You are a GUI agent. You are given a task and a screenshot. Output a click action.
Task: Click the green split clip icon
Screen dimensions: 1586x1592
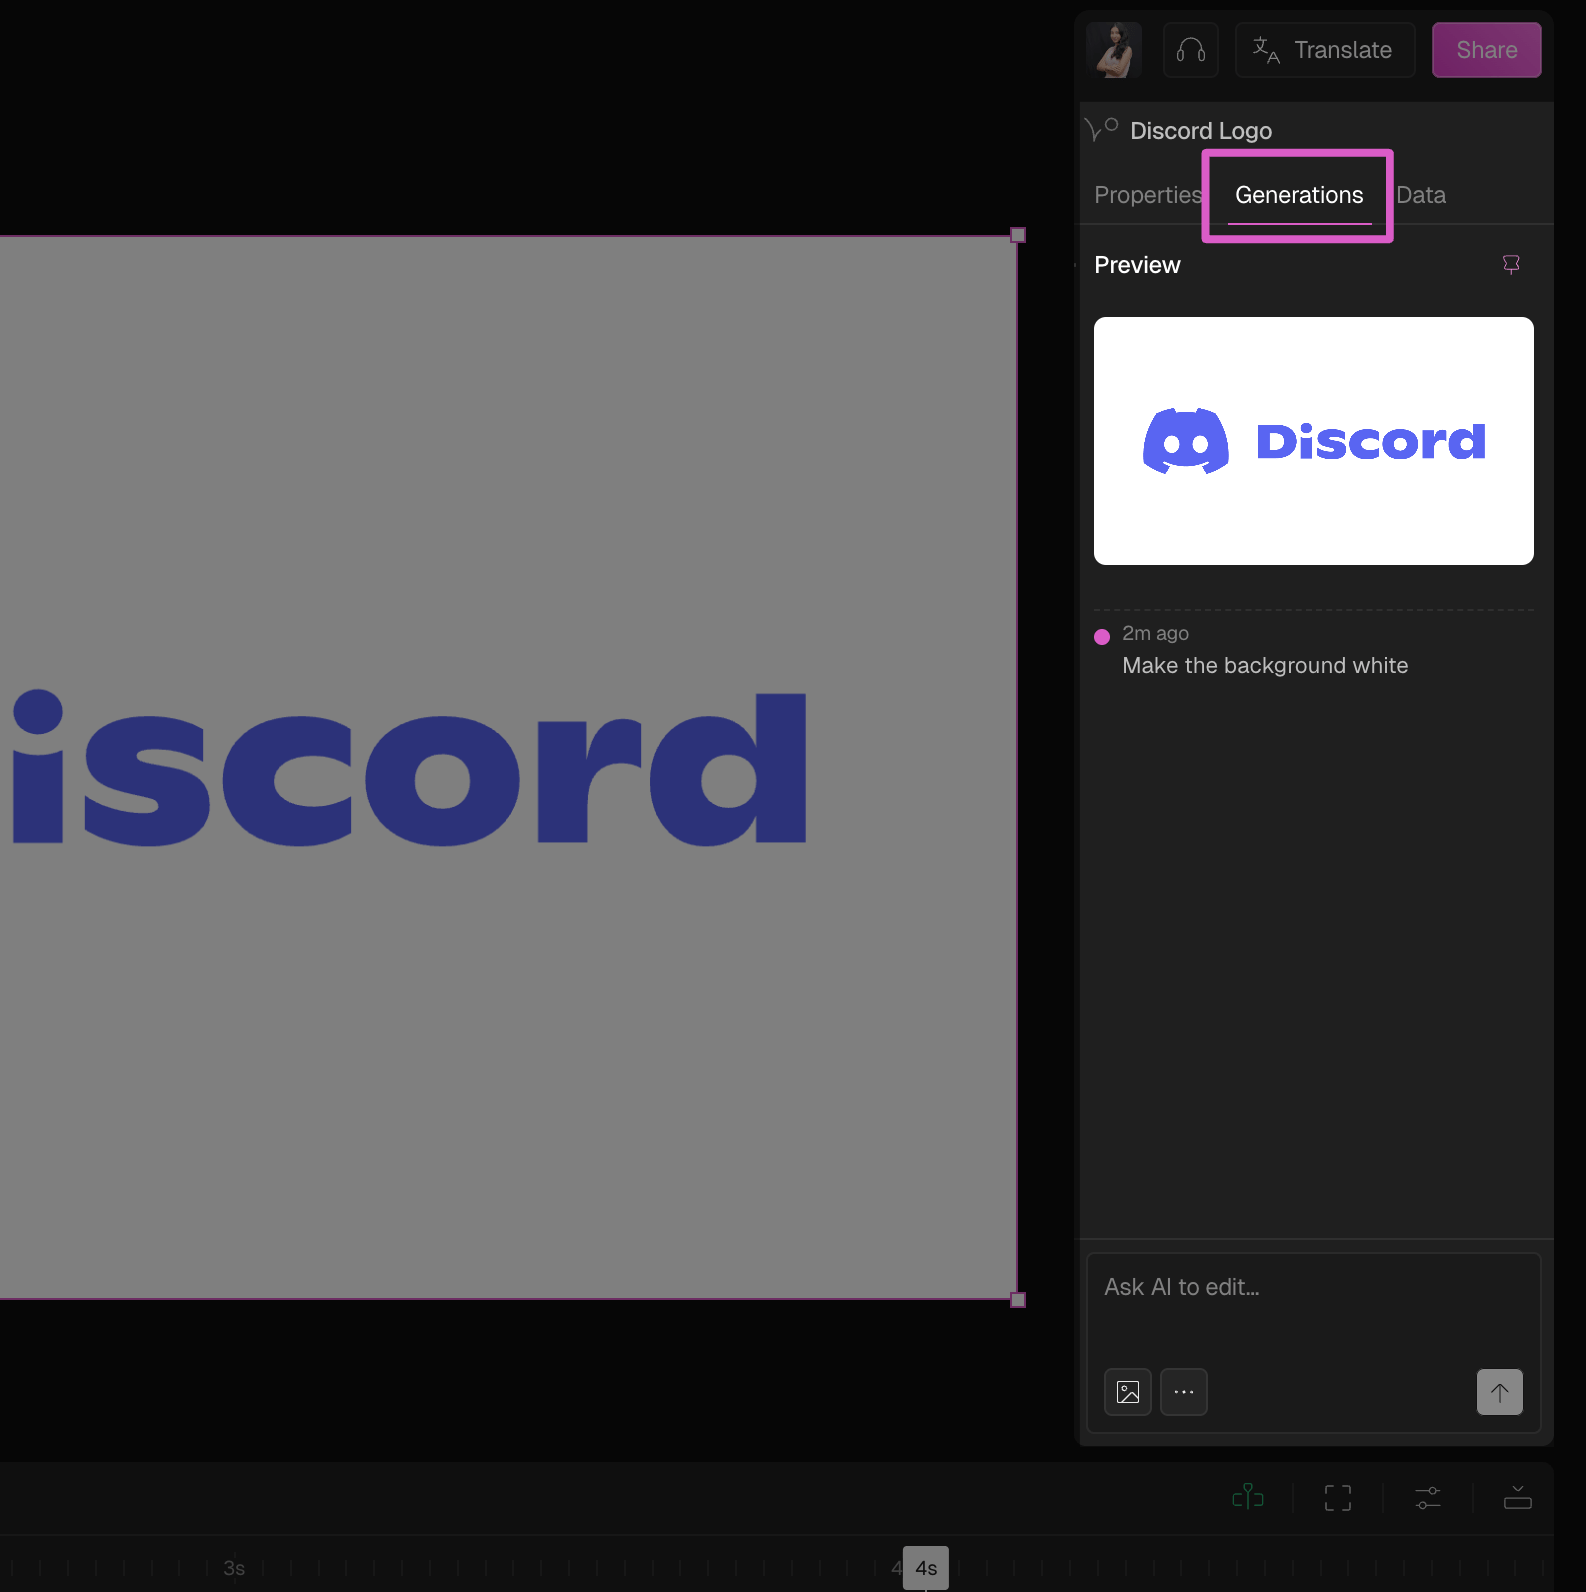[x=1248, y=1497]
